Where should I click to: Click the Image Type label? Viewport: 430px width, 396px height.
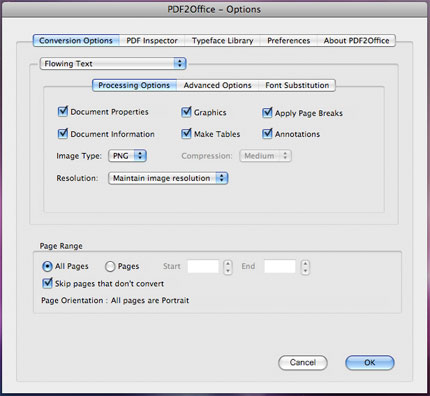click(x=79, y=156)
